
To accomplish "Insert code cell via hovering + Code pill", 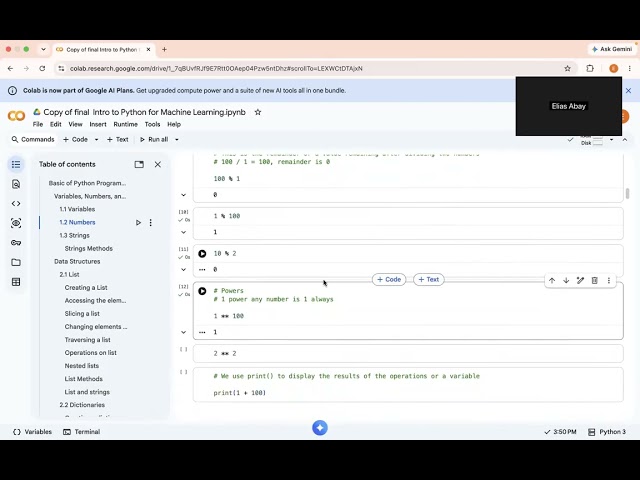I will (x=389, y=280).
